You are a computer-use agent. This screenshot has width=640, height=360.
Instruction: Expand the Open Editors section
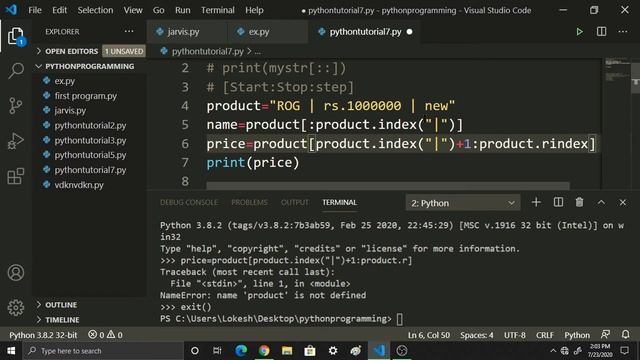89,51
